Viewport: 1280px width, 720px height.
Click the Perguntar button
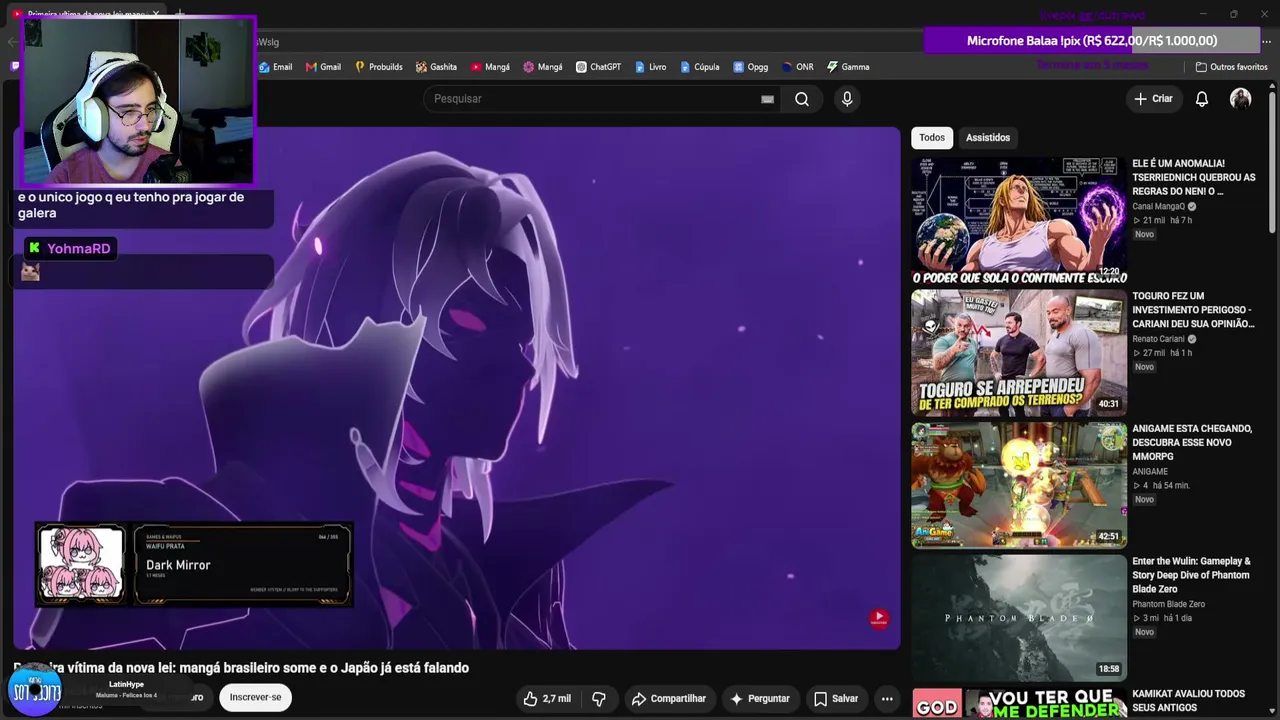760,699
